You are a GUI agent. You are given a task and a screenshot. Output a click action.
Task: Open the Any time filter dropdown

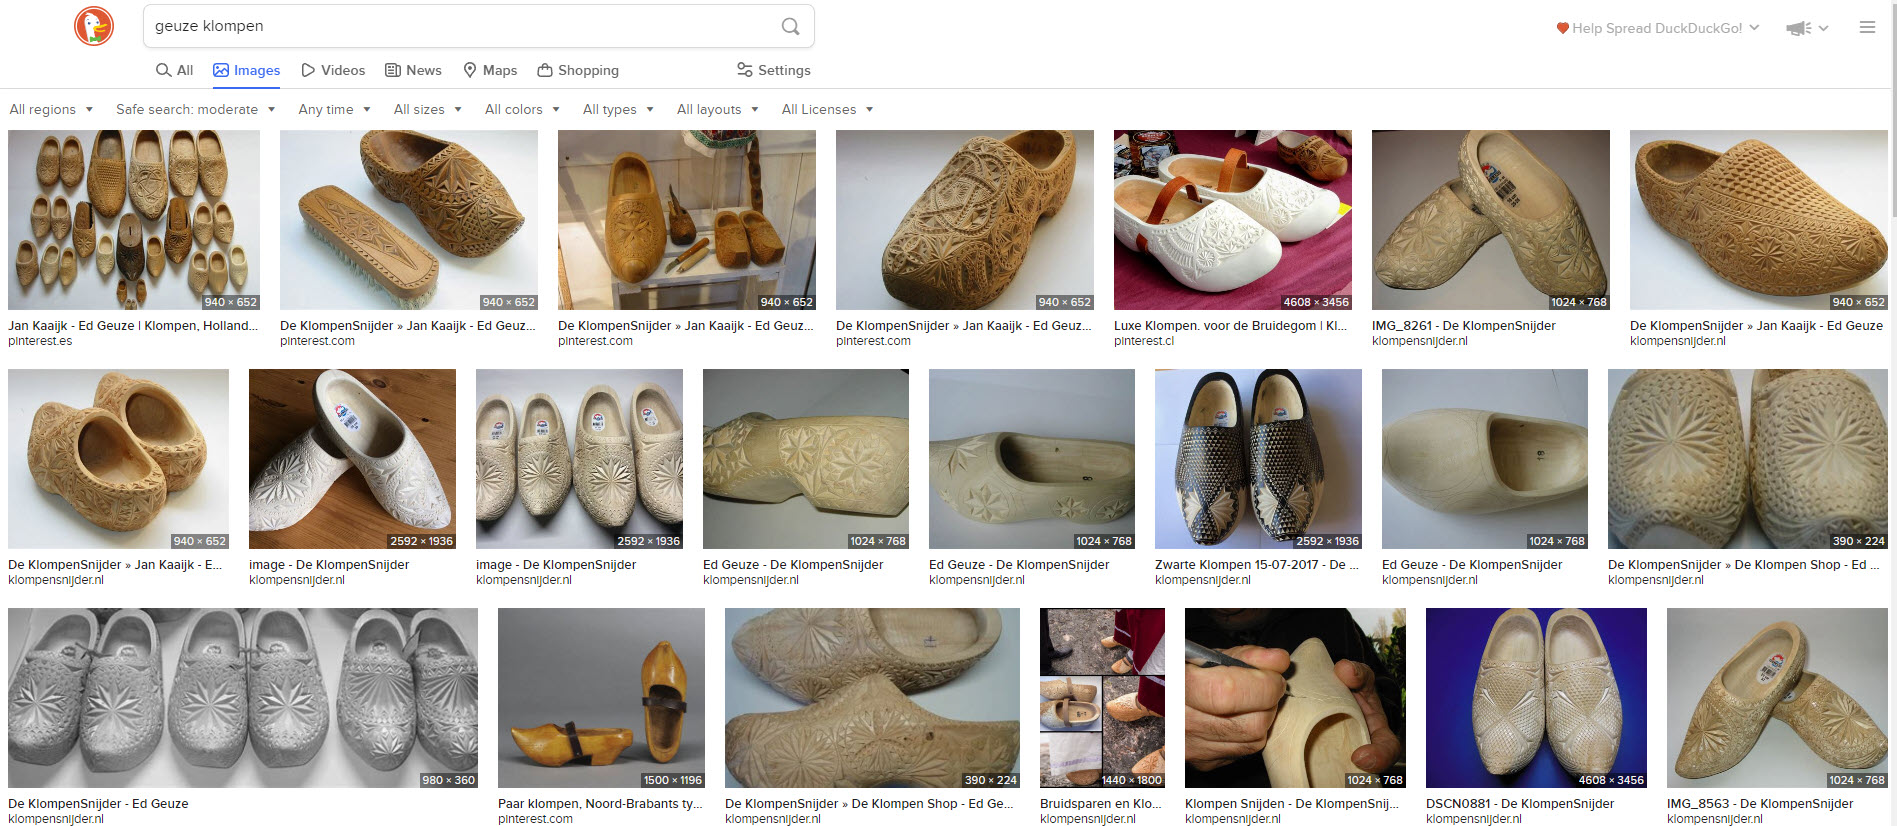(x=334, y=109)
